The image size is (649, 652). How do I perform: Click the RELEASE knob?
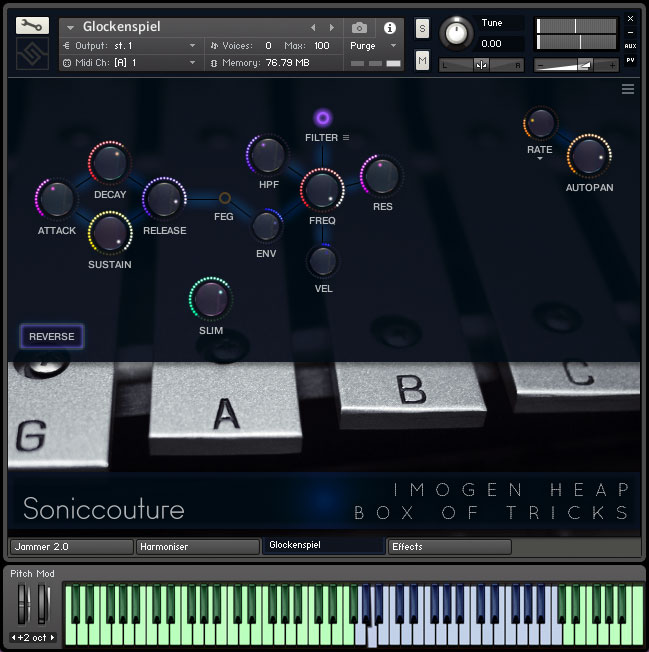coord(164,199)
